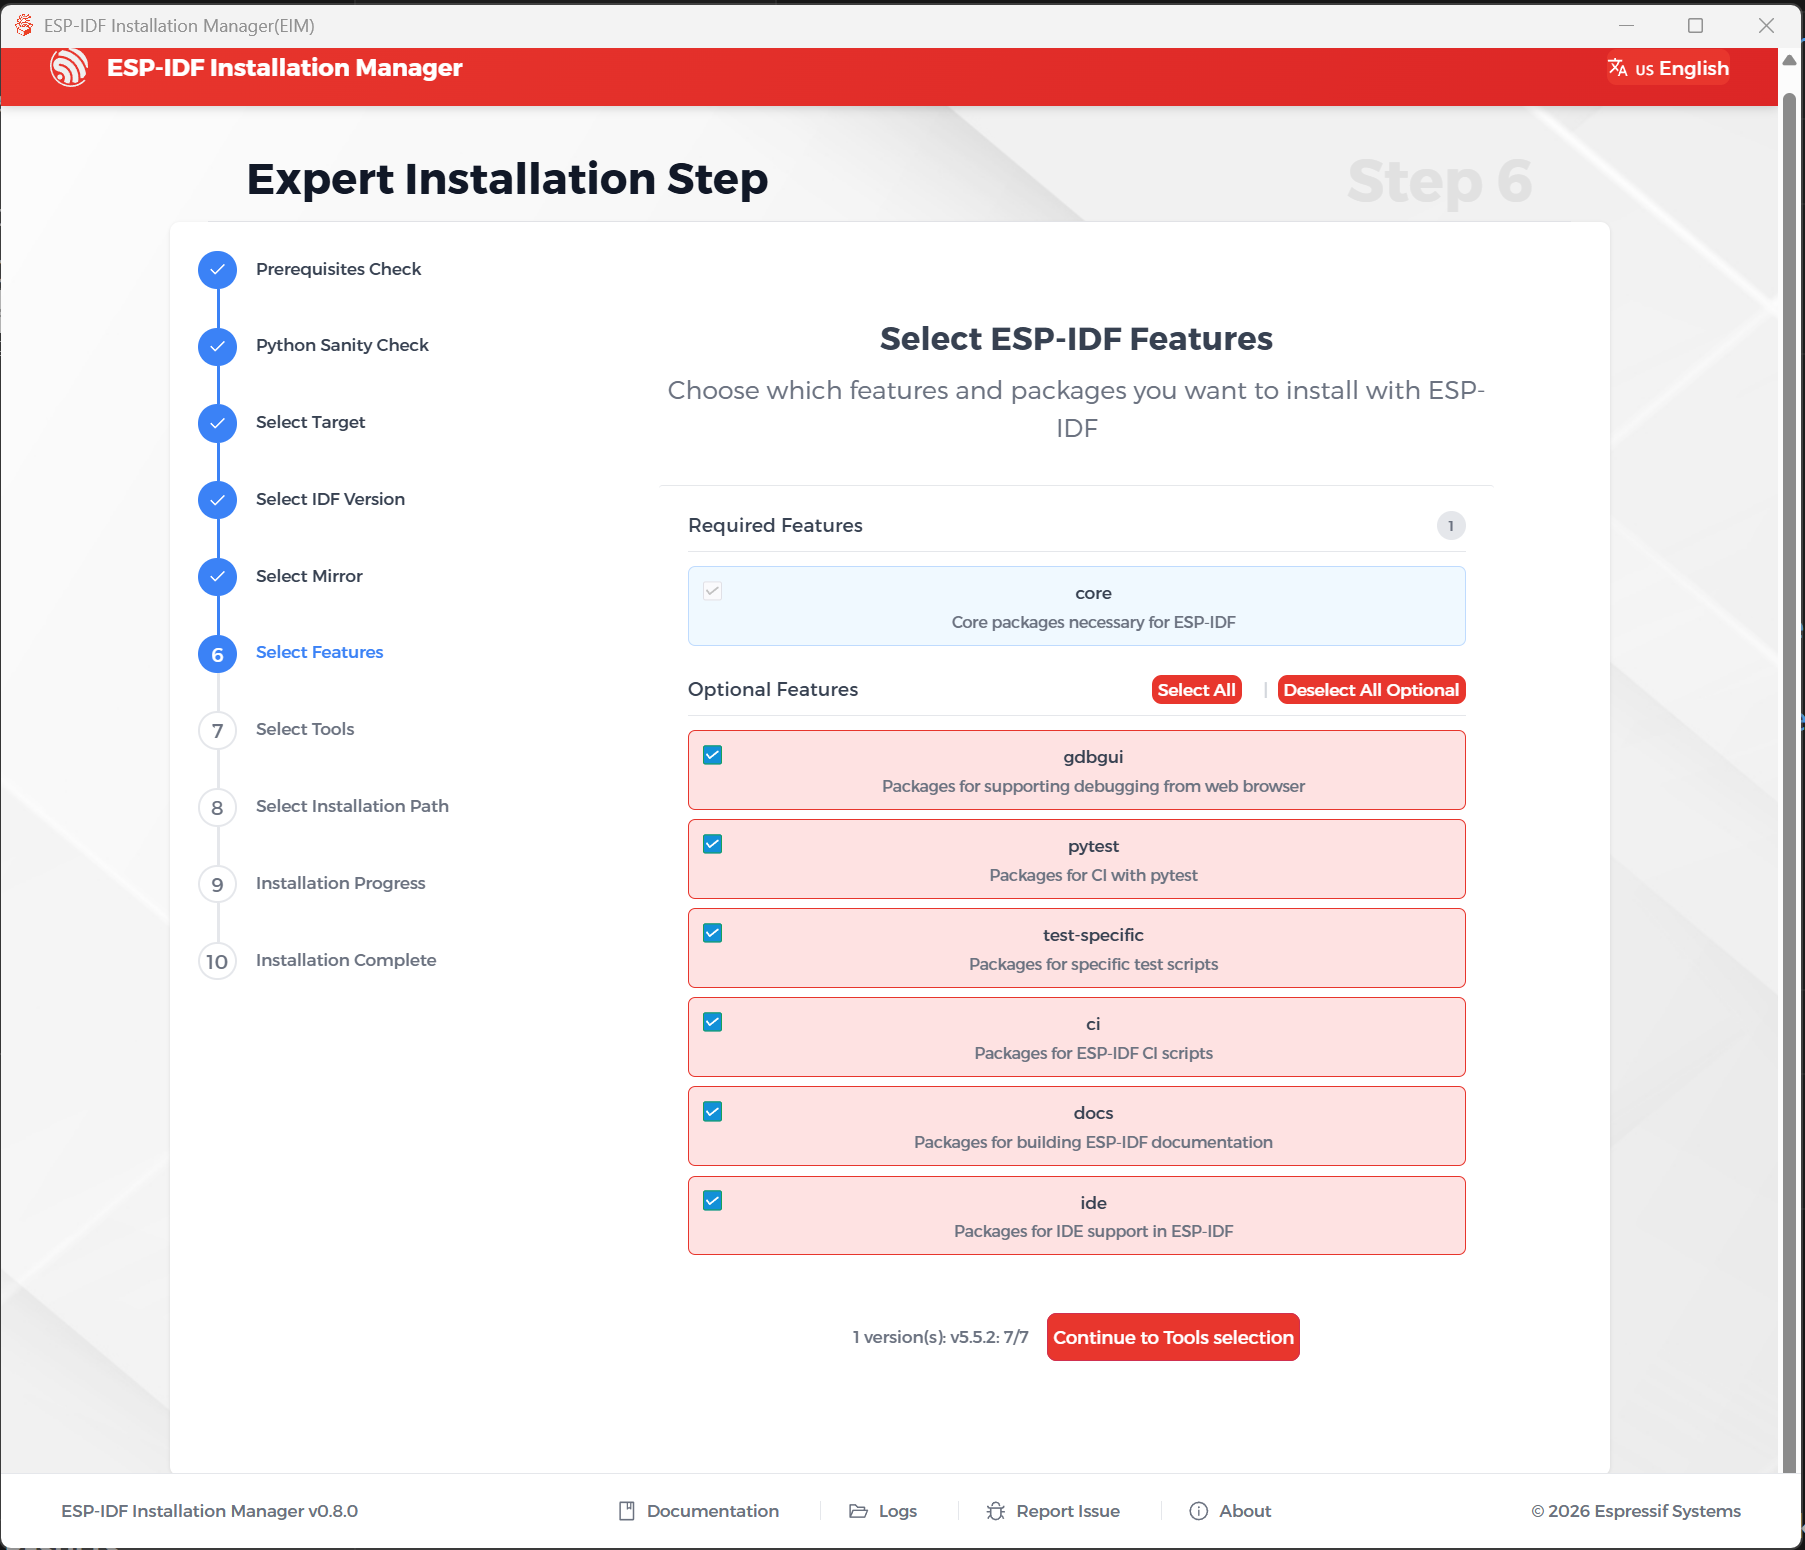This screenshot has width=1805, height=1550.
Task: Click Deselect All Optional button
Action: 1371,690
